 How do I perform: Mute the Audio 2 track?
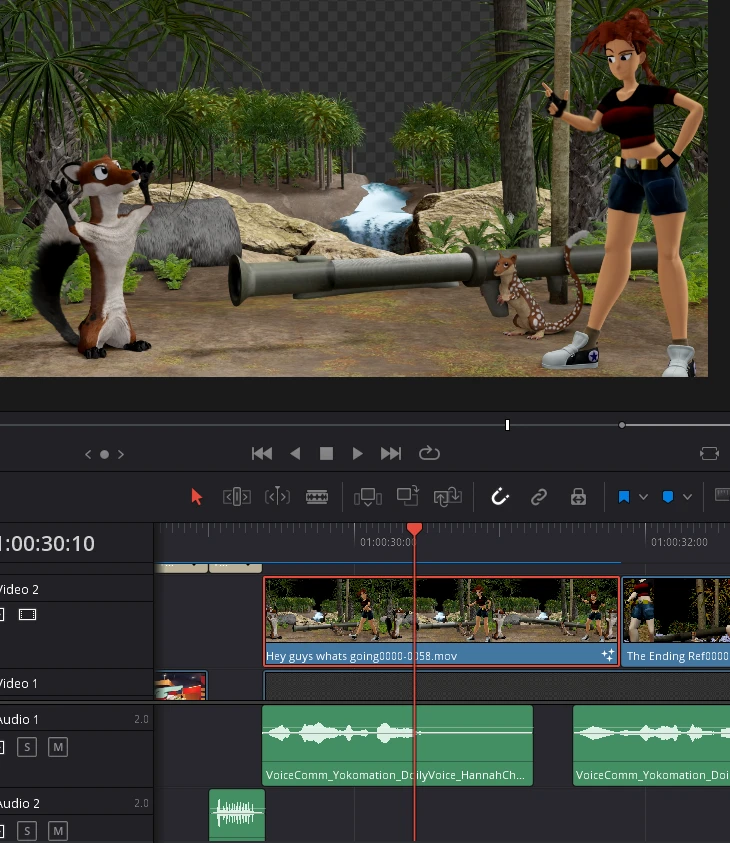coord(58,831)
